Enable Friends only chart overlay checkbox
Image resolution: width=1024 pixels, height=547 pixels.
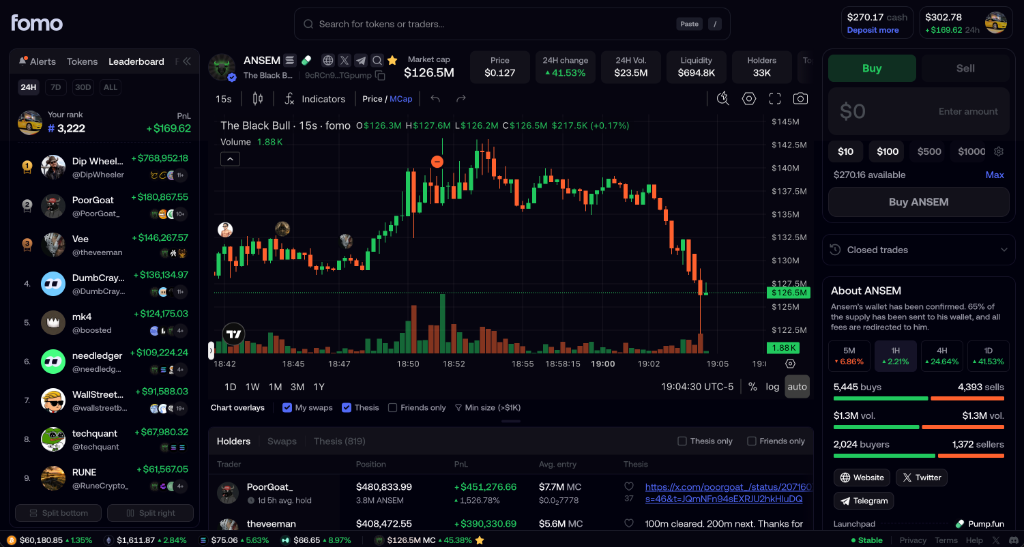pos(392,407)
